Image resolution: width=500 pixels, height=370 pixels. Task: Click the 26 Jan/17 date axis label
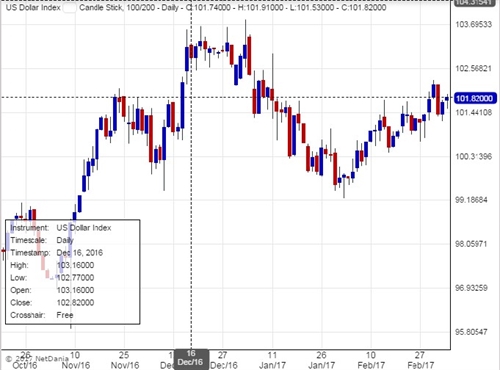[321, 360]
